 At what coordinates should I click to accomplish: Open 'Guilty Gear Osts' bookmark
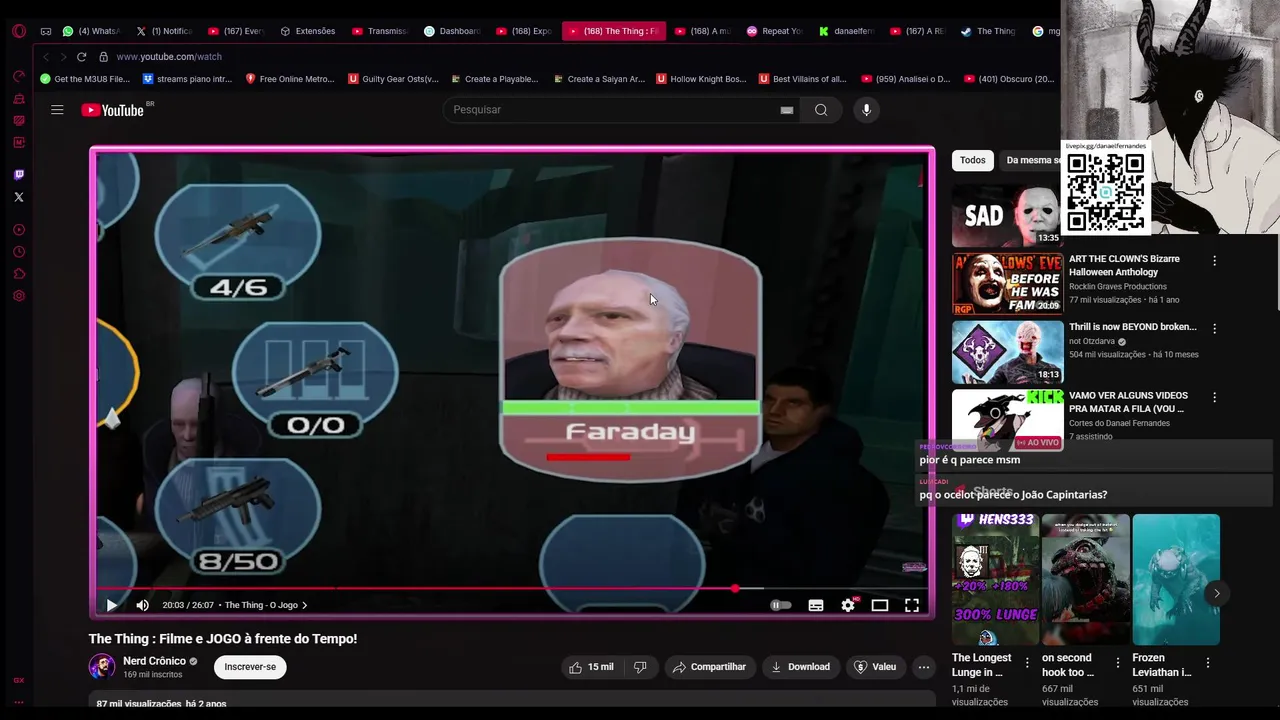click(393, 79)
